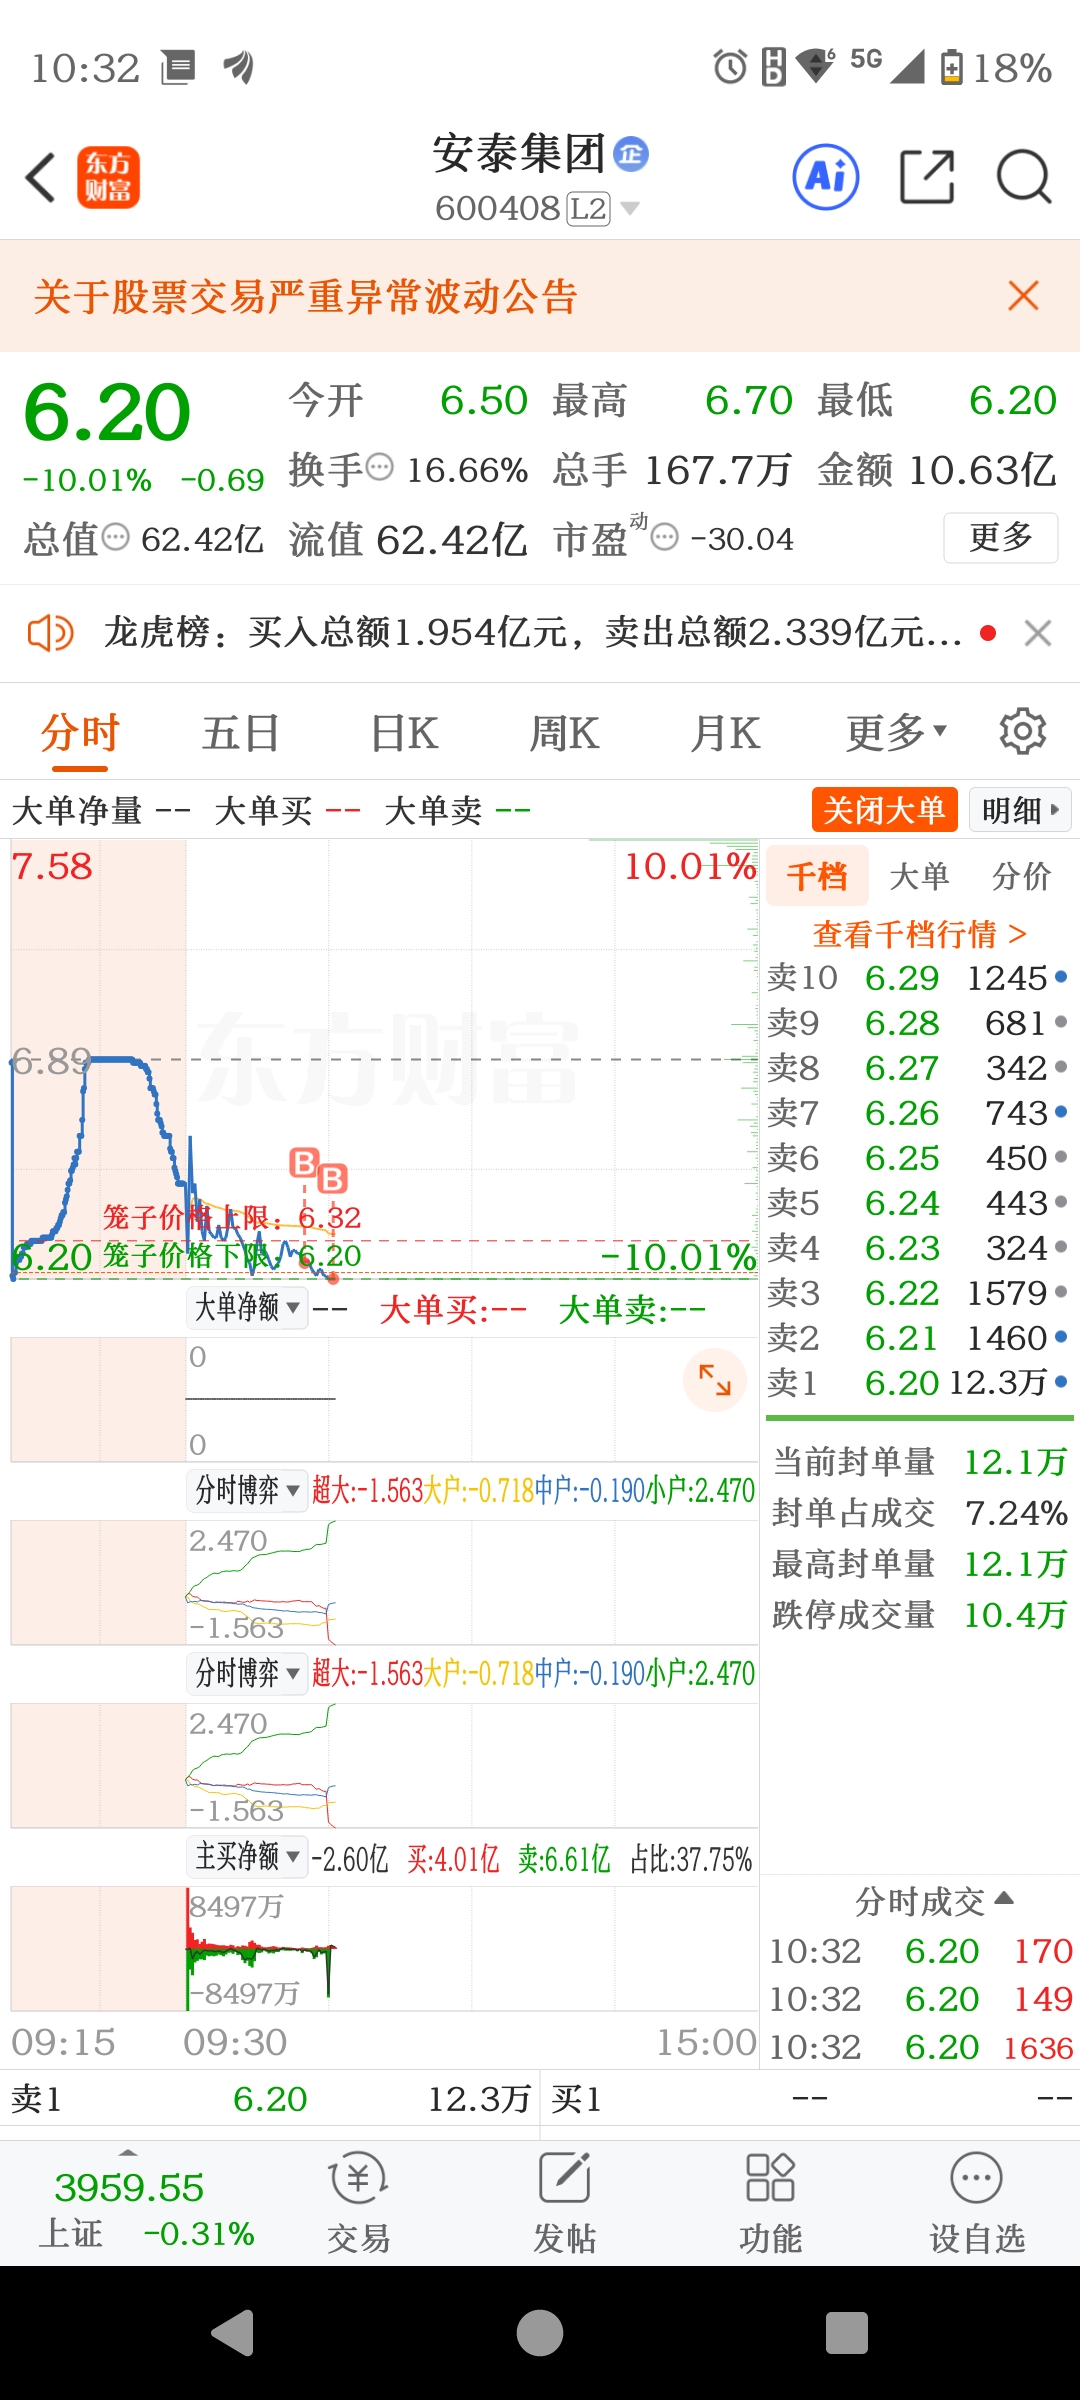Switch to the 大单 tab
The height and width of the screenshot is (2400, 1080).
(919, 876)
